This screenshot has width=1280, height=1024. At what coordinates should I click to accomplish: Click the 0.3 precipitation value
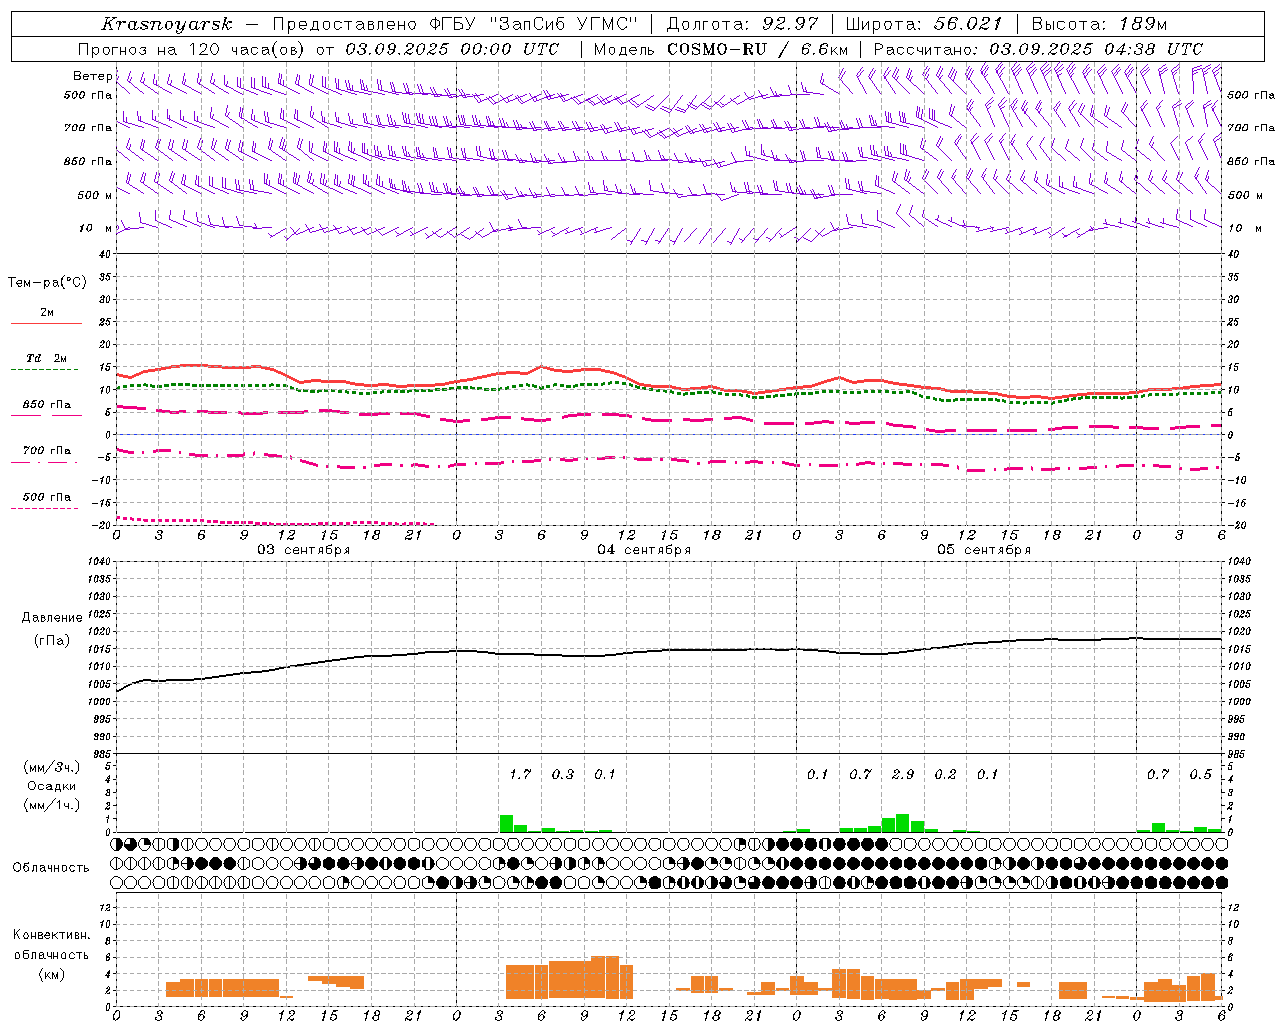563,774
